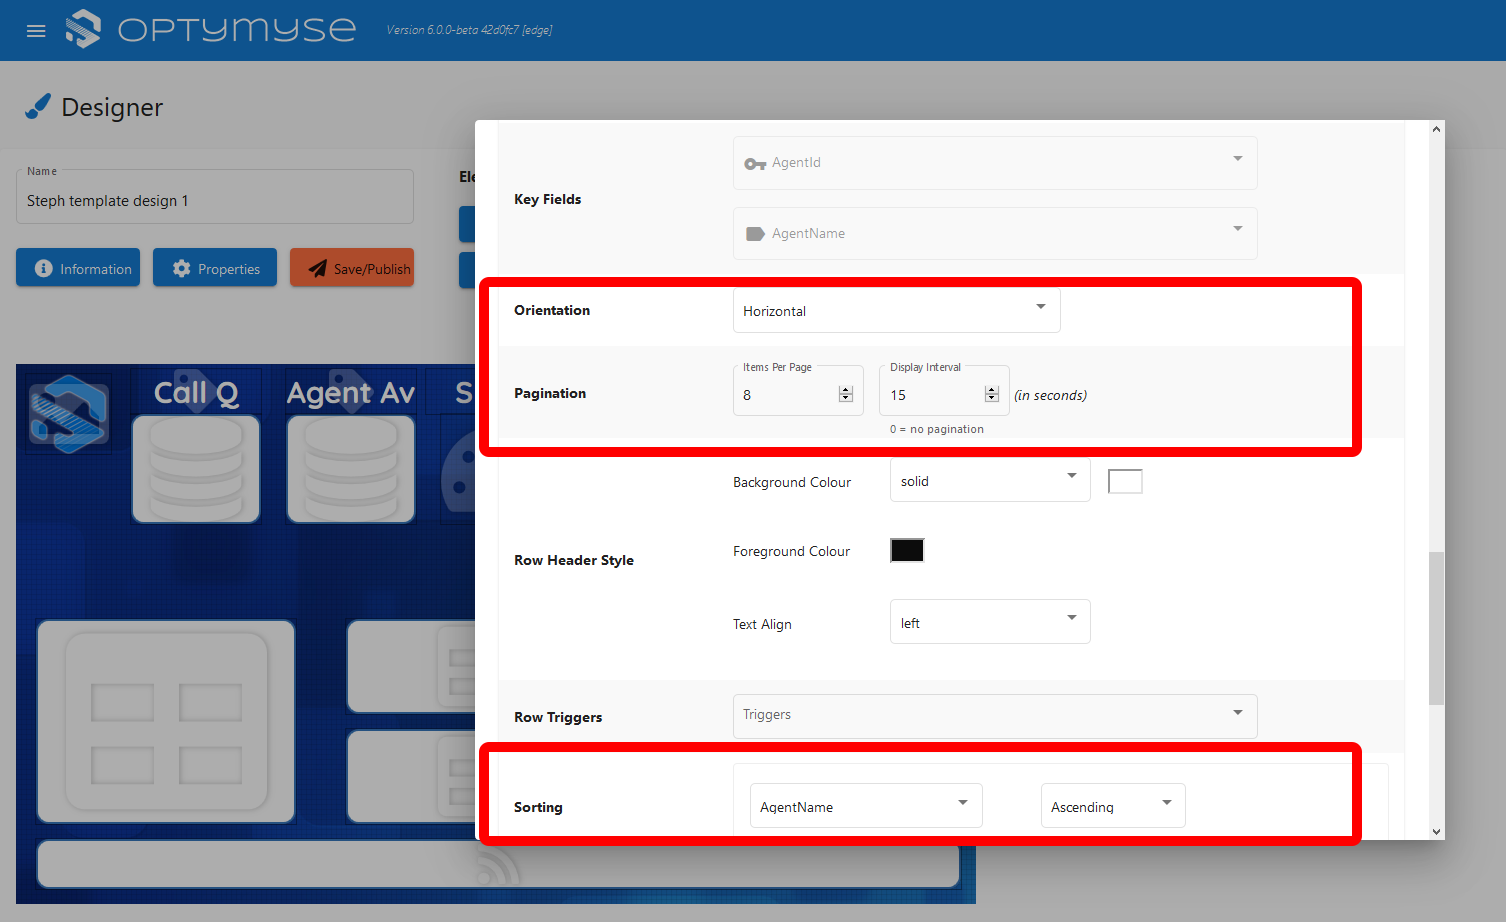Select the Call Q database widget icon

coord(196,469)
